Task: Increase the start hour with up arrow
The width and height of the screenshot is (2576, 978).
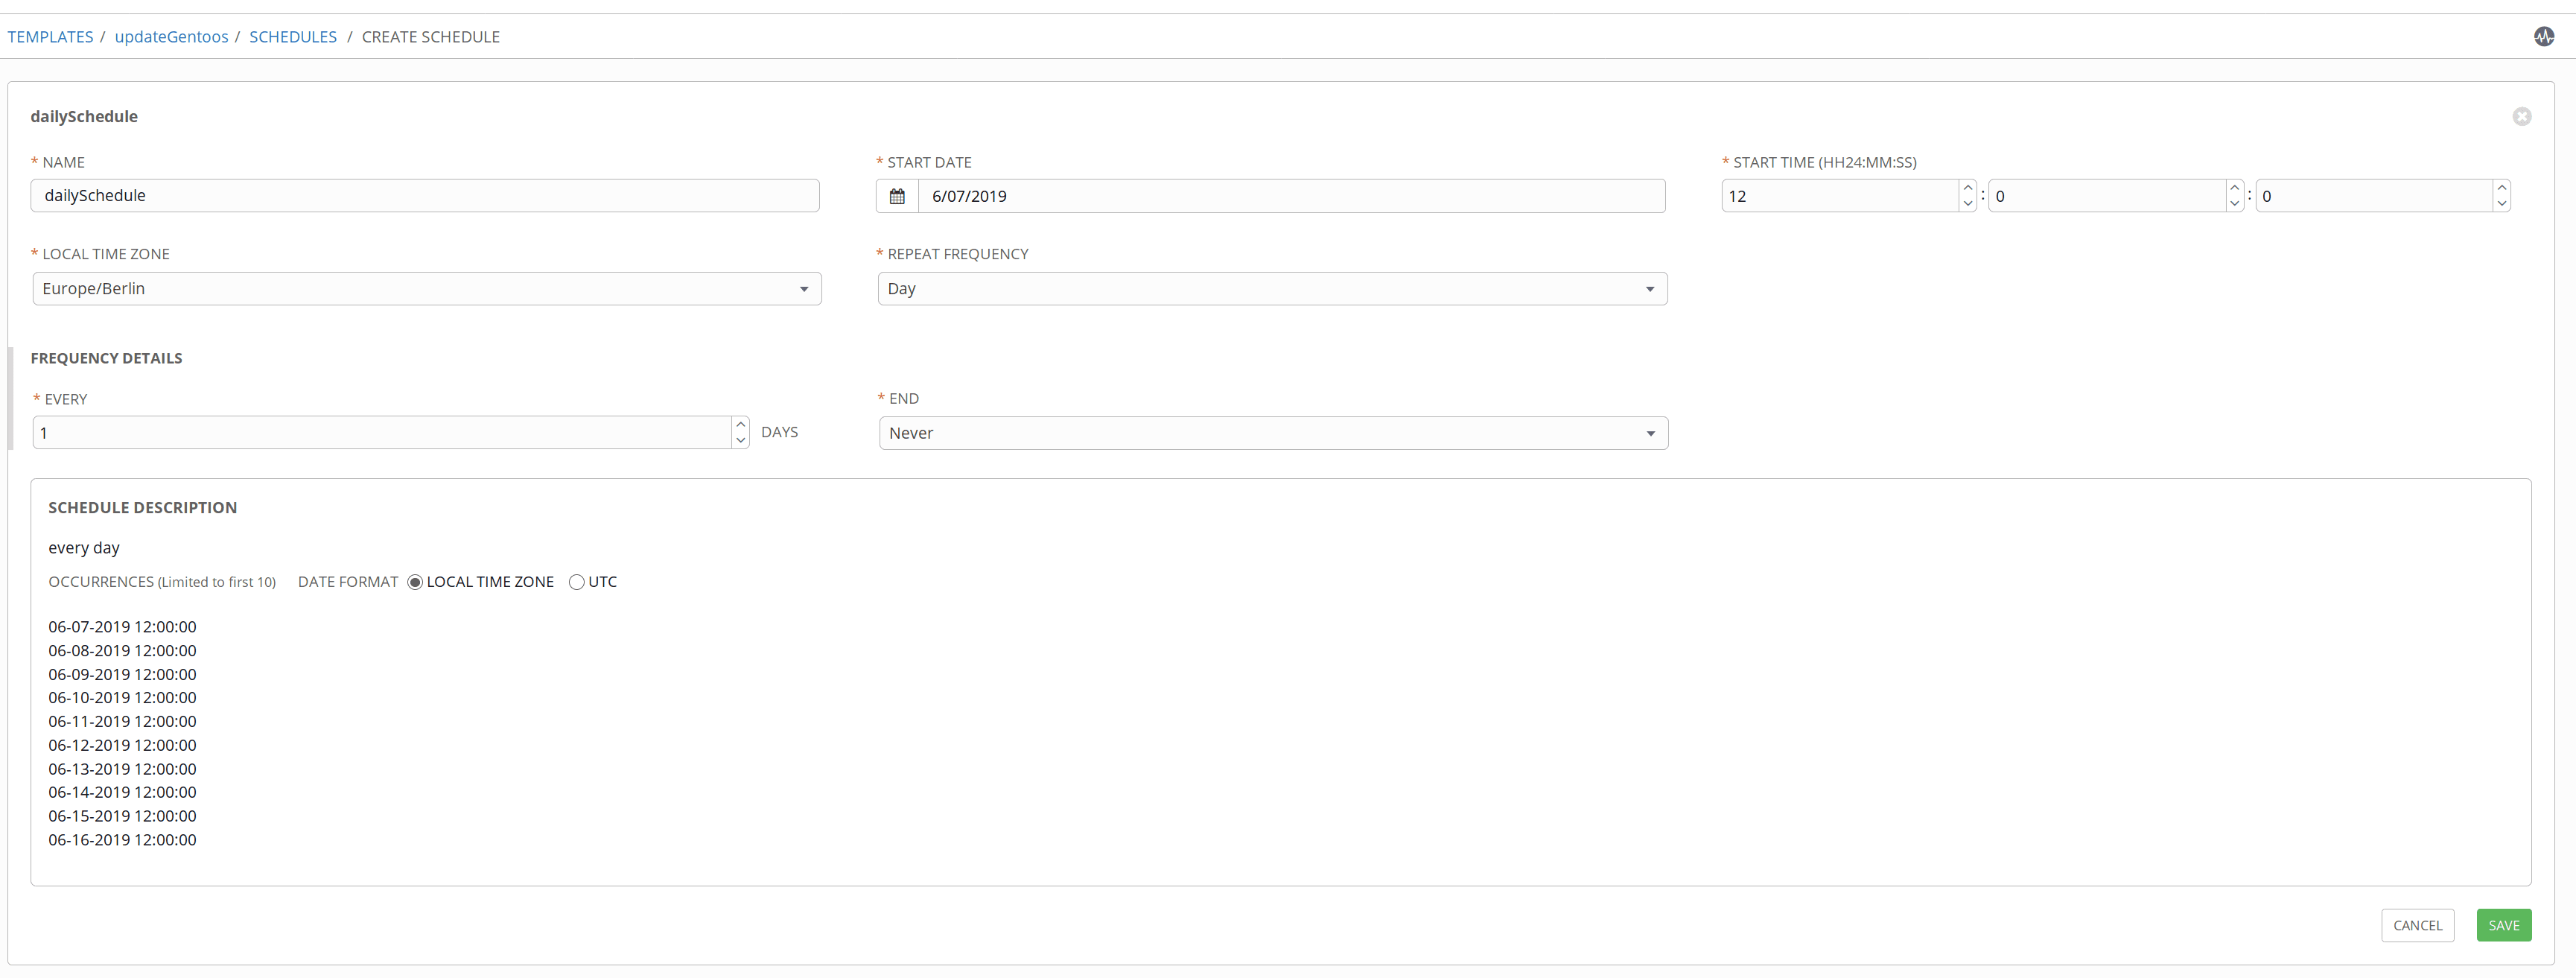Action: click(1967, 188)
